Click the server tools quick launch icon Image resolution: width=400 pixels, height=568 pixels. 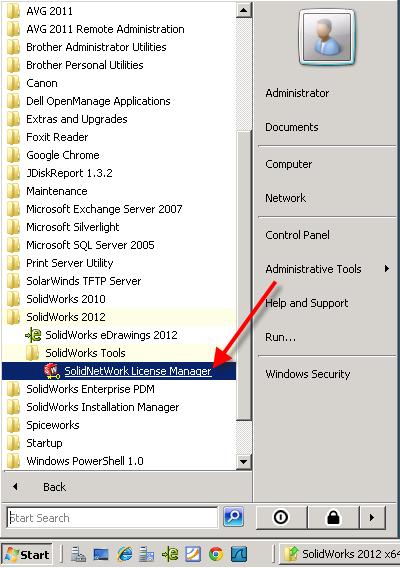[147, 554]
